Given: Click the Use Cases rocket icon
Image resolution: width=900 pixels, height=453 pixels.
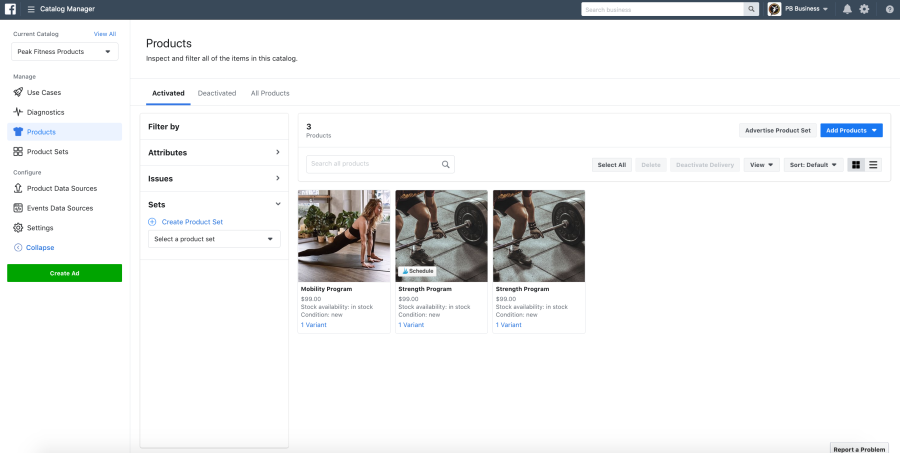Looking at the screenshot, I should (x=18, y=92).
